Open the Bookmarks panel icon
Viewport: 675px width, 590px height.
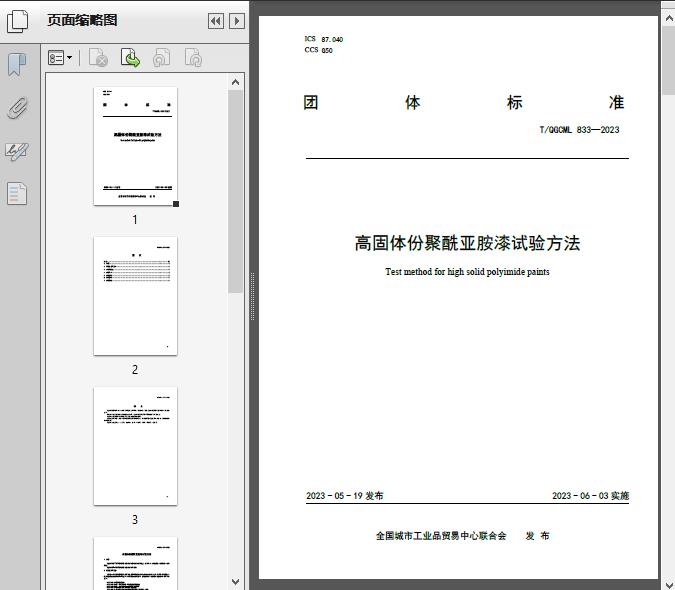(17, 65)
